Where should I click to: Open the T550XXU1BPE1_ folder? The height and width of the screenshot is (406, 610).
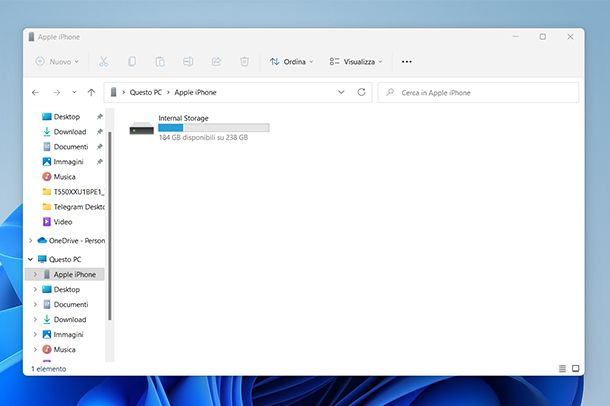72,192
